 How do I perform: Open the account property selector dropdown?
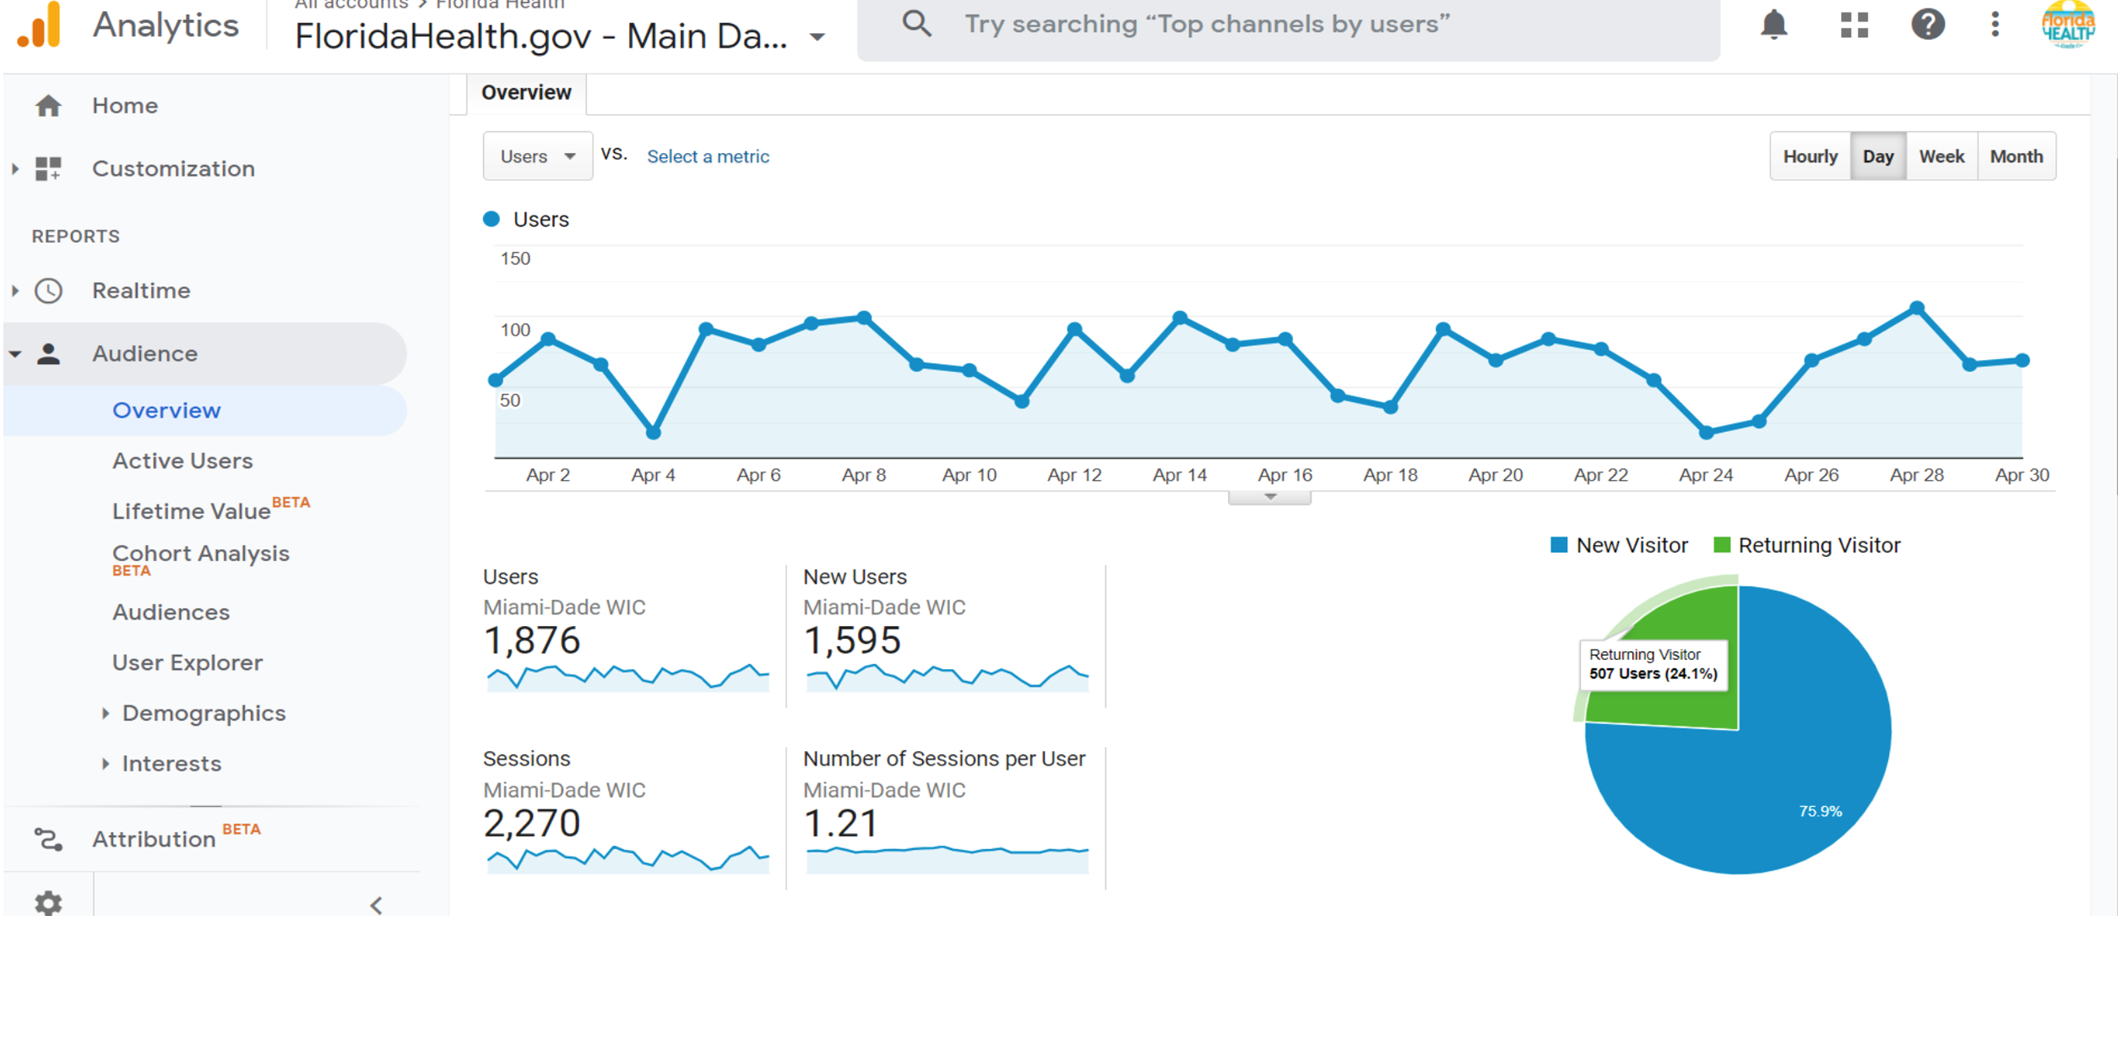[x=818, y=38]
